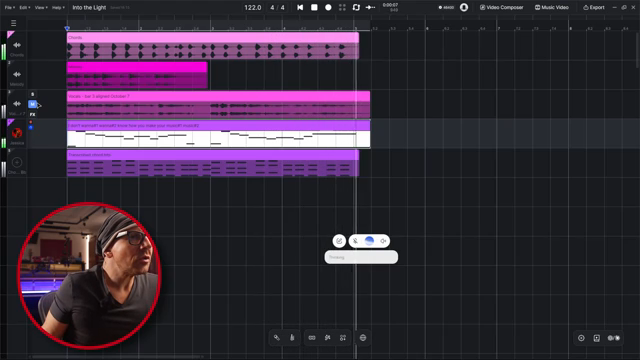The height and width of the screenshot is (360, 640).
Task: Toggle the assistant microphone mute
Action: pos(356,241)
